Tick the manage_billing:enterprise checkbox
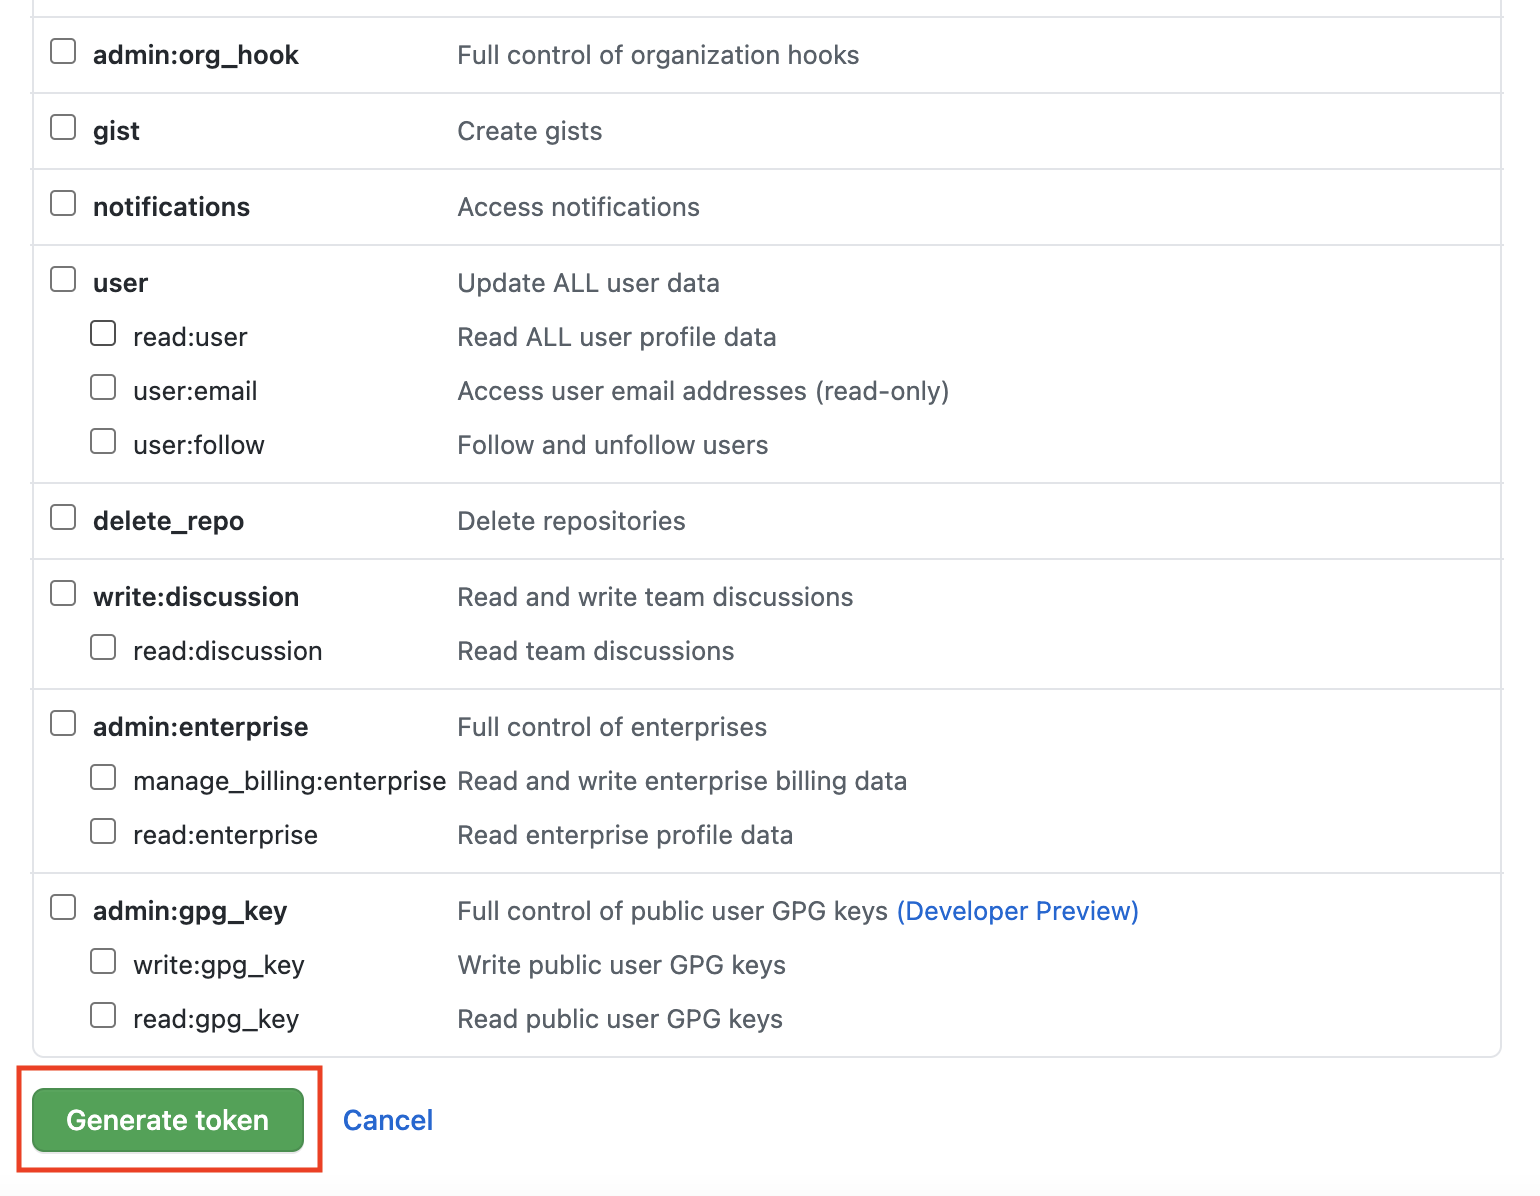The height and width of the screenshot is (1196, 1540). point(103,777)
